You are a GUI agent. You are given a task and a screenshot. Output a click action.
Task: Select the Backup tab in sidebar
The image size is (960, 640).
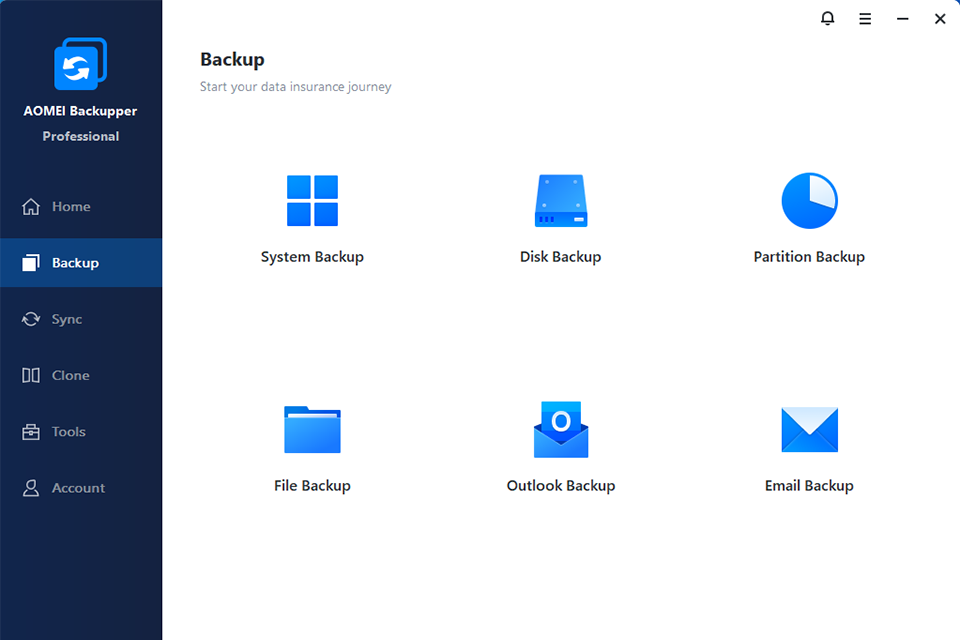pos(81,263)
